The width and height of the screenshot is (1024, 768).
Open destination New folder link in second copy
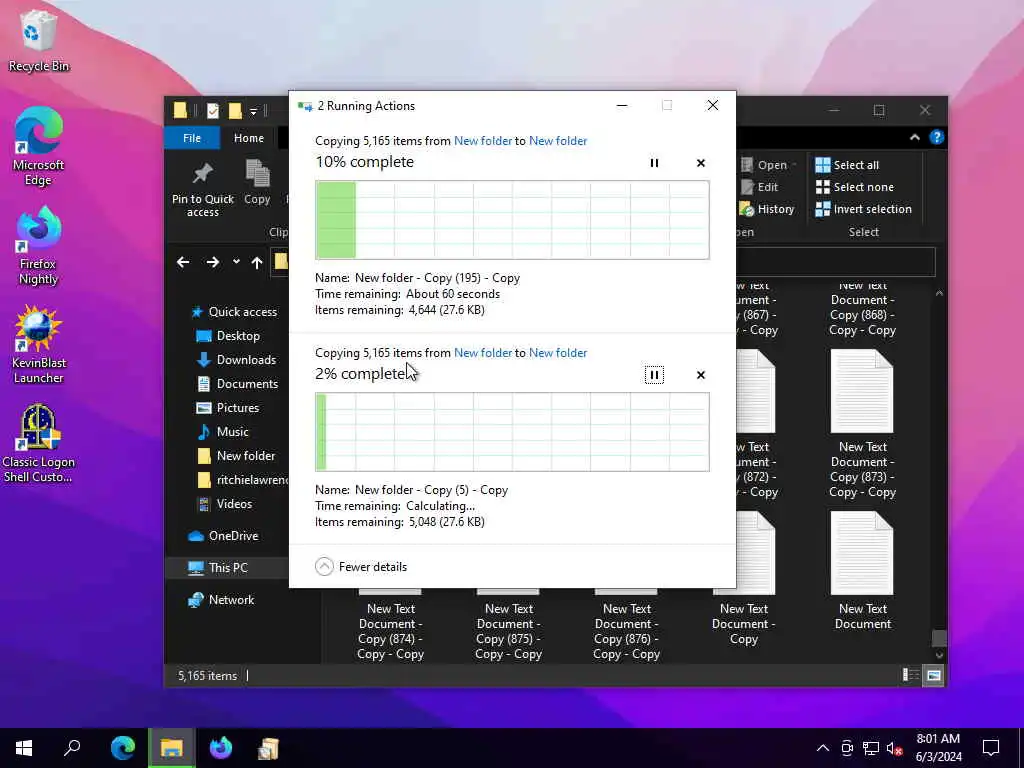coord(558,353)
